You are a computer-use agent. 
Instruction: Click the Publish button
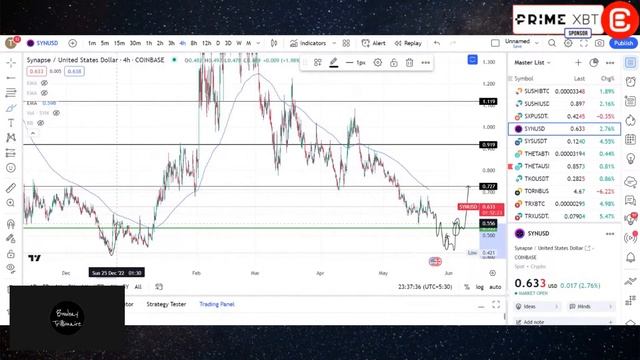(x=623, y=43)
